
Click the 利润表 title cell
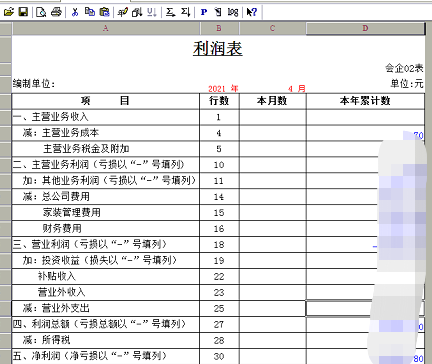point(218,49)
